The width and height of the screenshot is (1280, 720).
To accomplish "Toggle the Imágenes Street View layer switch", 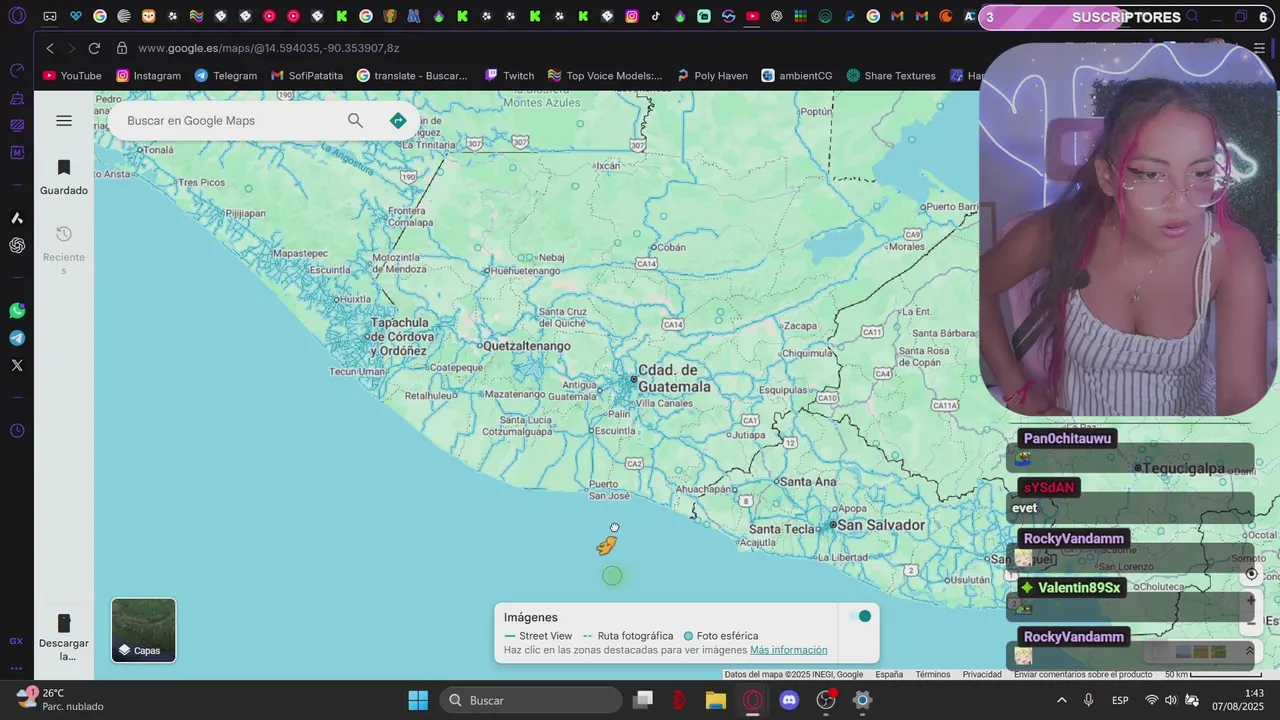I will [860, 616].
